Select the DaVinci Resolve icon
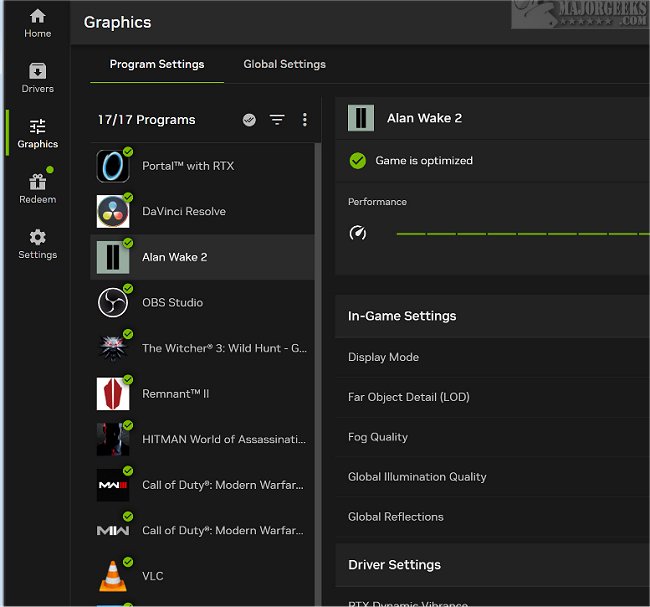The width and height of the screenshot is (650, 607). coord(113,211)
